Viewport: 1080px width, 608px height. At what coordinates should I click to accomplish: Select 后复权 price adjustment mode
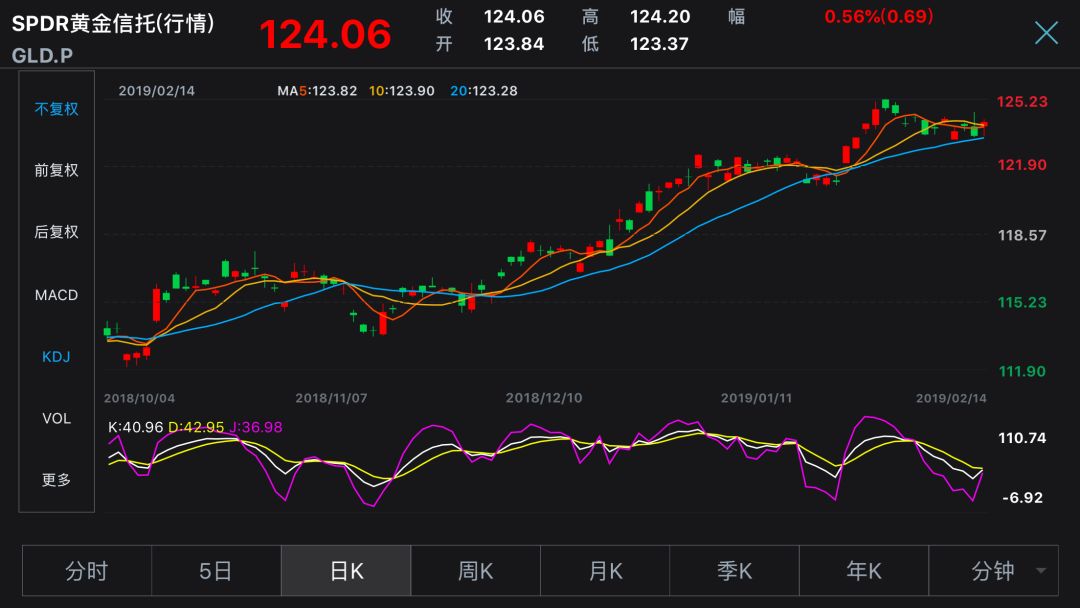tap(56, 232)
